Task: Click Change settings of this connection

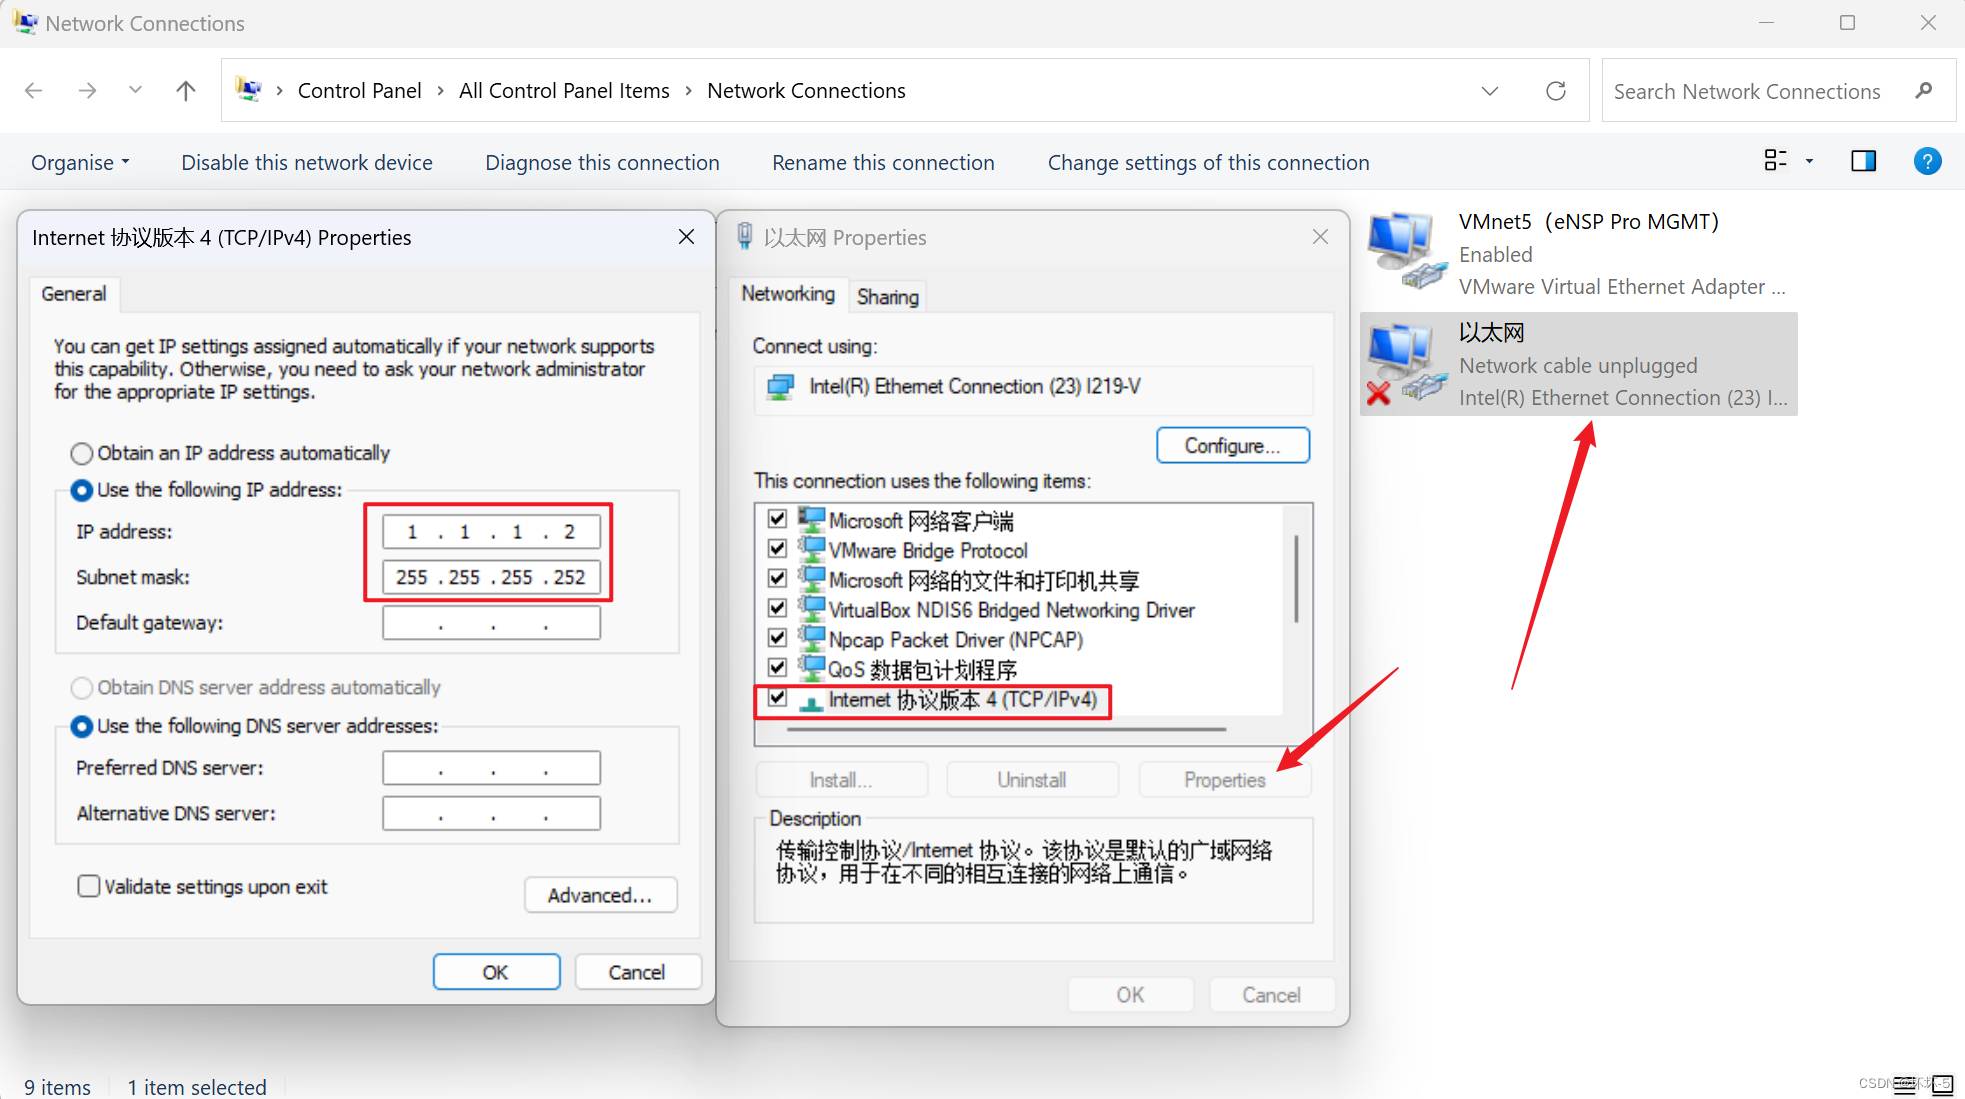Action: point(1208,163)
